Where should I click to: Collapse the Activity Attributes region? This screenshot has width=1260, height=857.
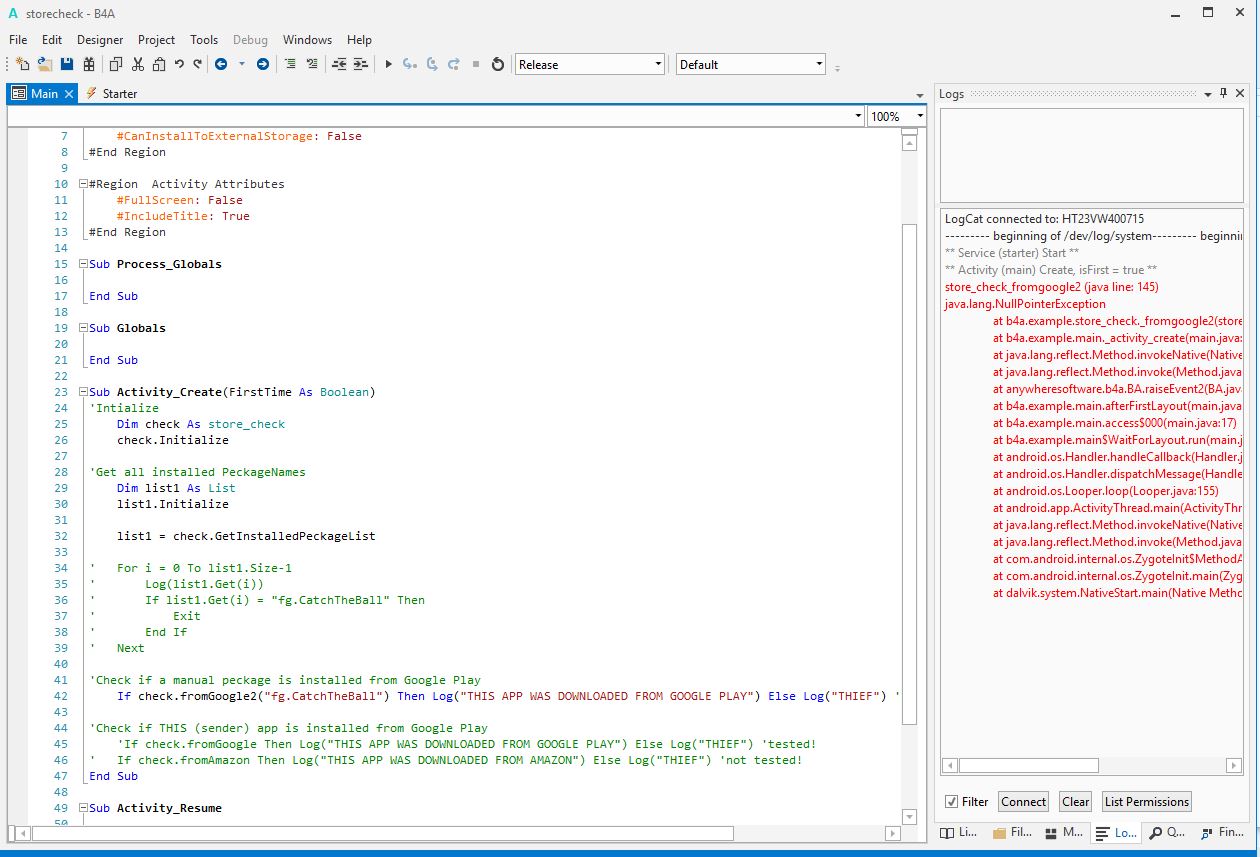click(x=82, y=184)
